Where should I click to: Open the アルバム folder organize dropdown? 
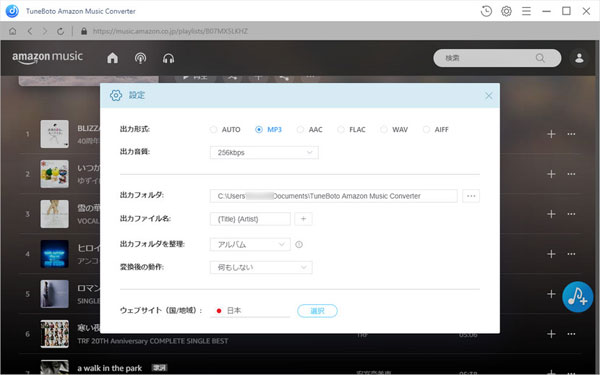pyautogui.click(x=250, y=245)
